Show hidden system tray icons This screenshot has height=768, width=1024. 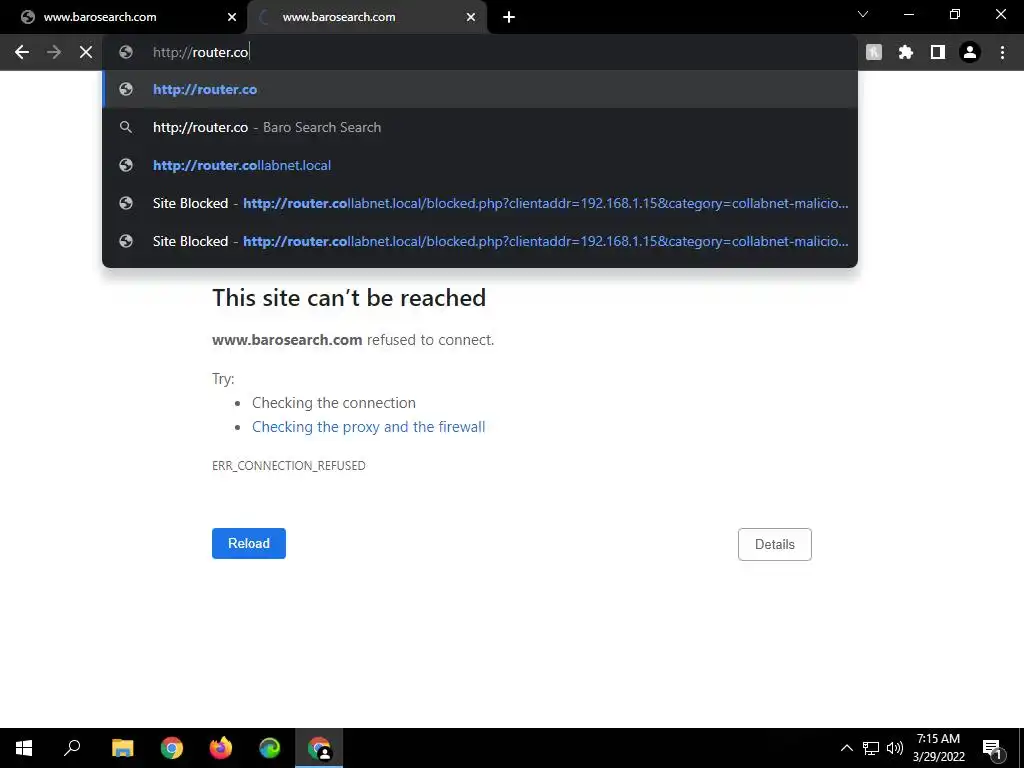click(846, 748)
